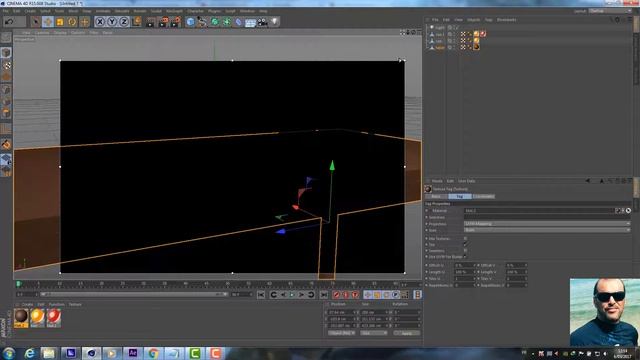Click the Coordinate System cube icon

[x=136, y=22]
